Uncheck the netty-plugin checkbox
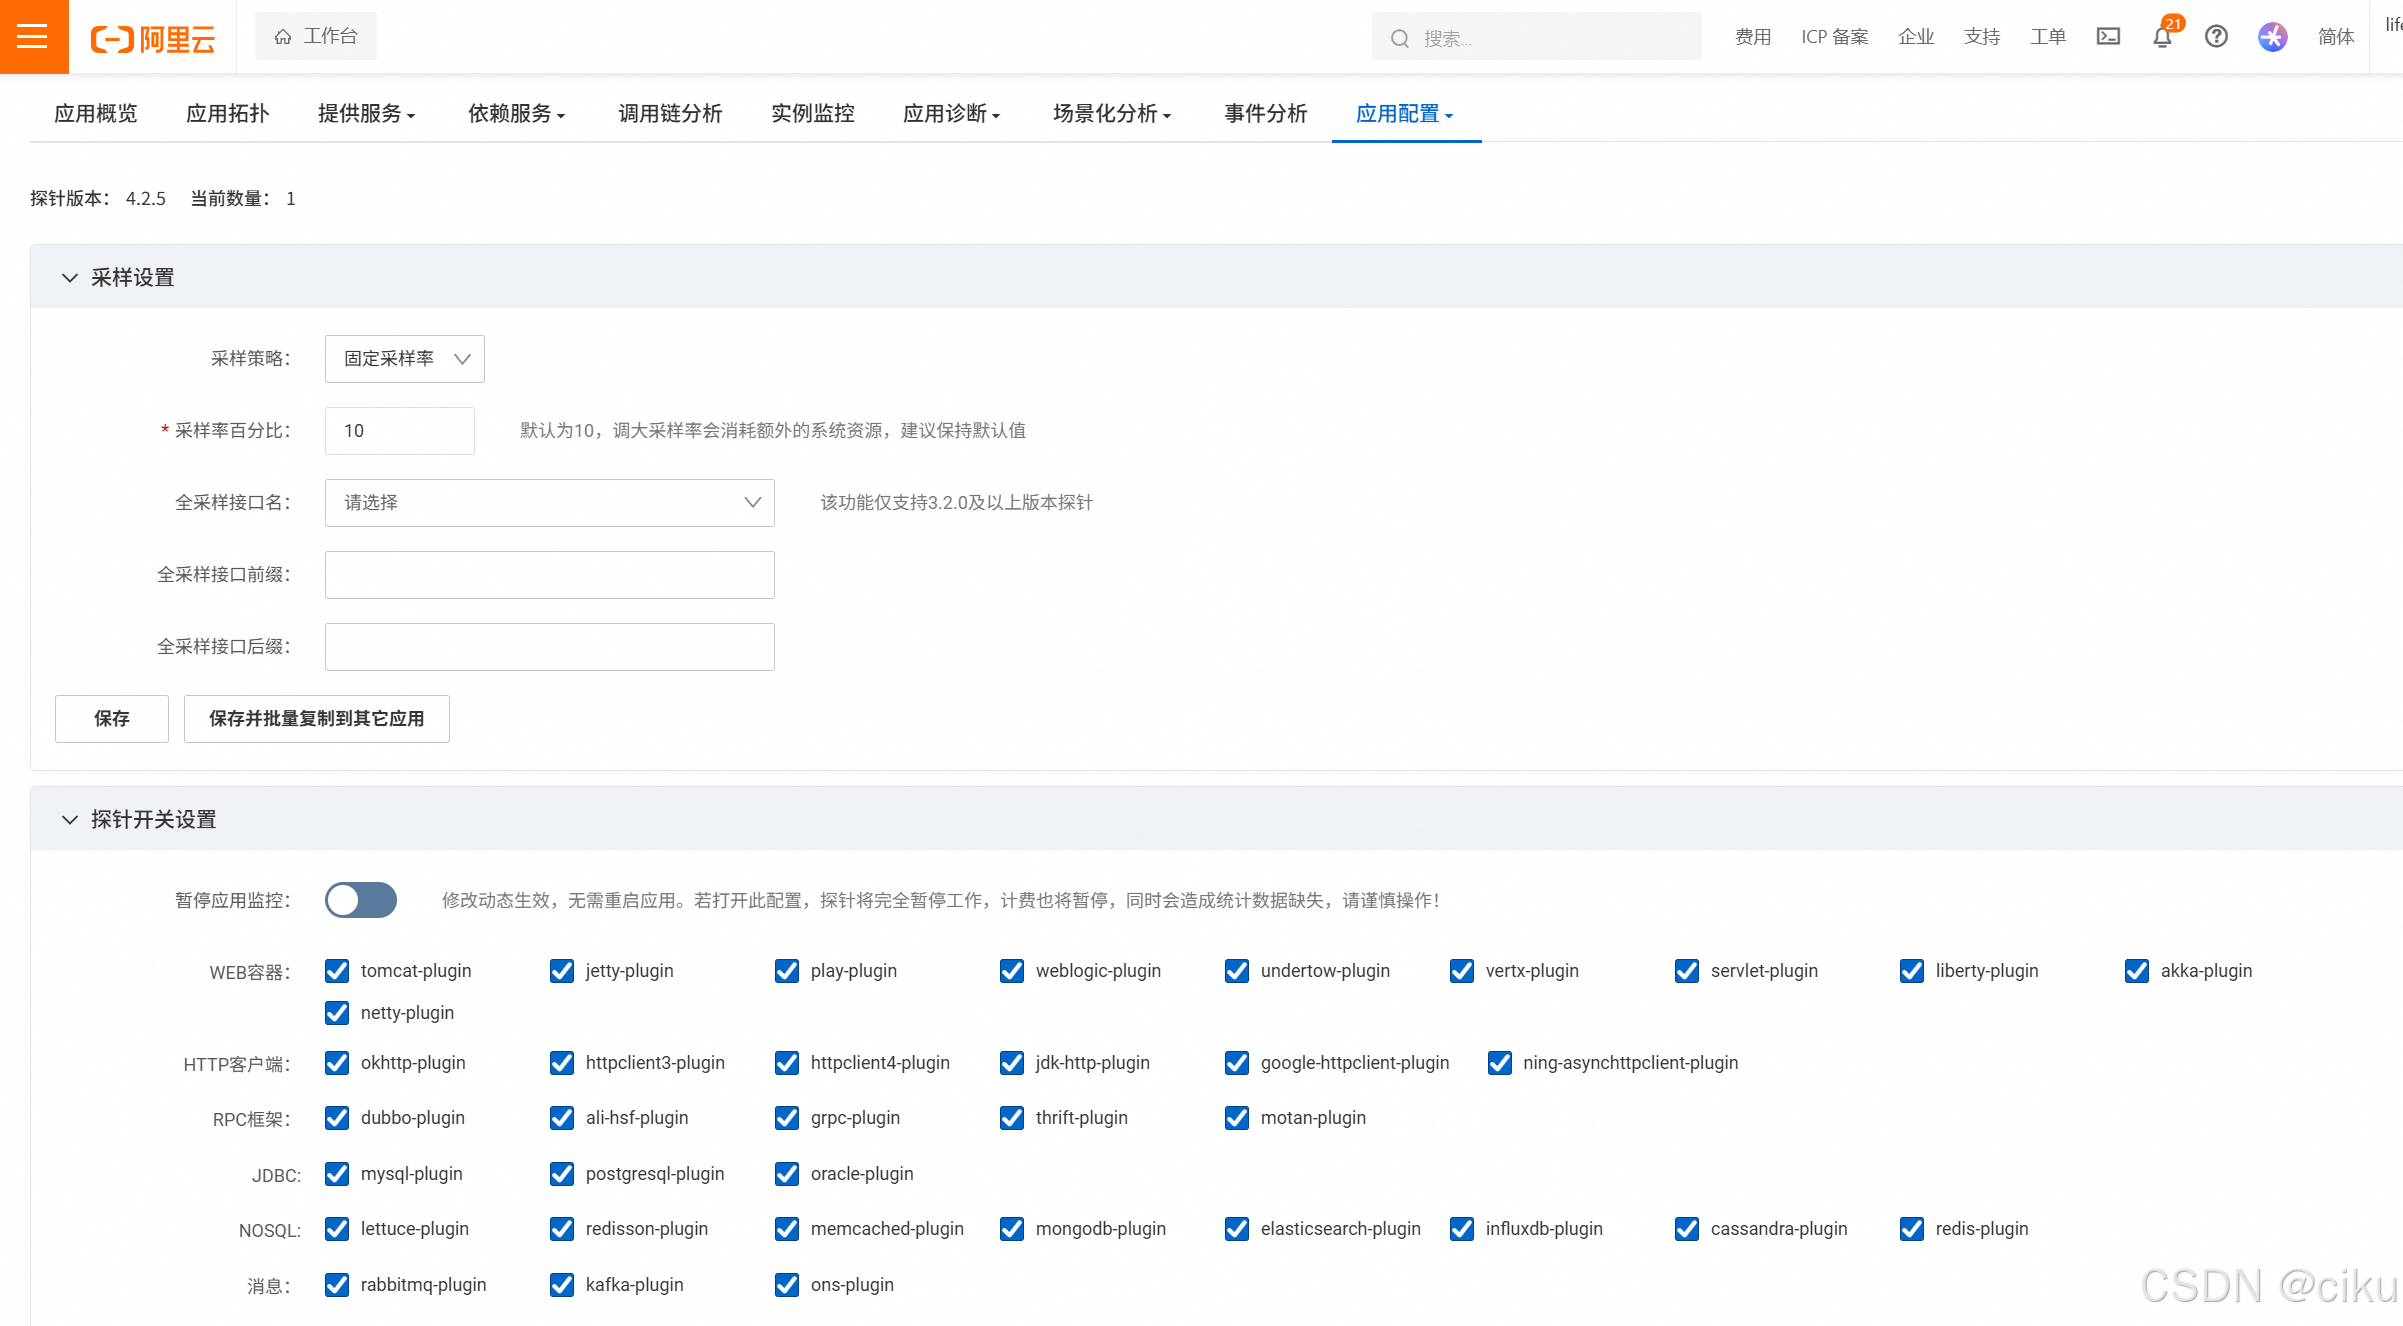The image size is (2403, 1326). 337,1013
